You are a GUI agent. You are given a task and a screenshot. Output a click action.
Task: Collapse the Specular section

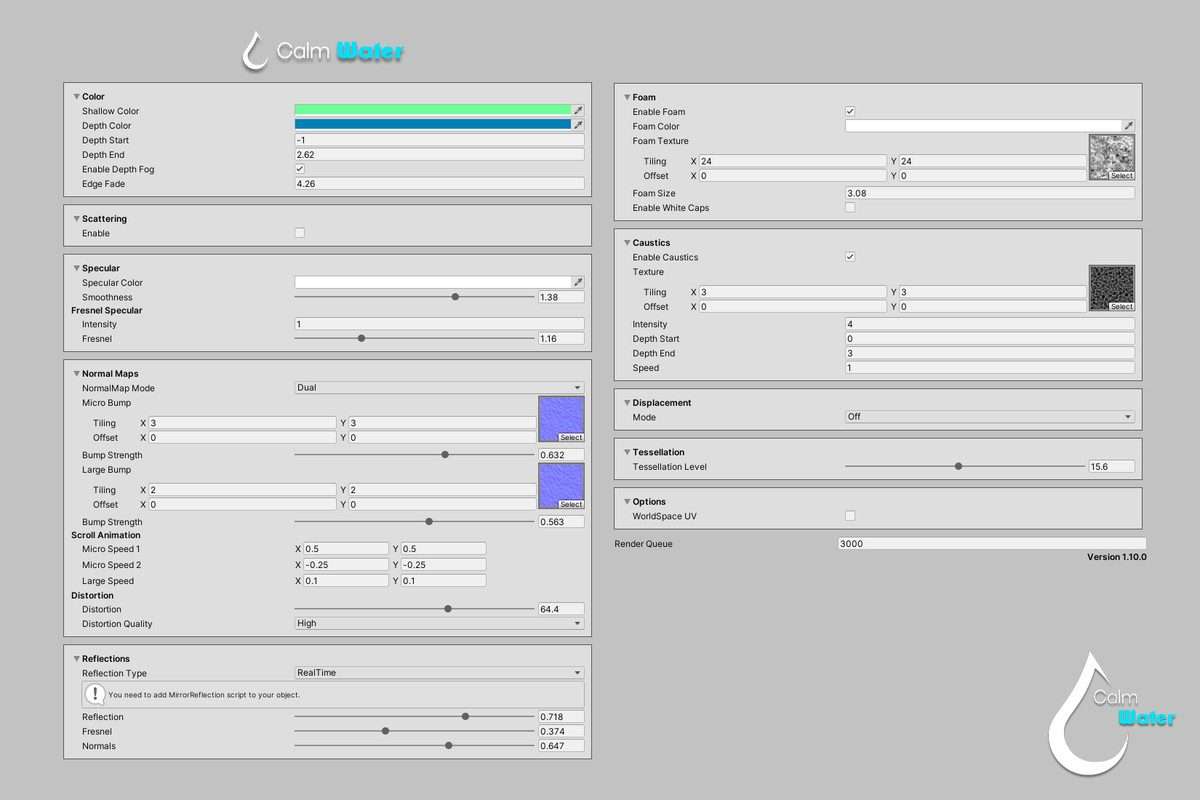[76, 268]
